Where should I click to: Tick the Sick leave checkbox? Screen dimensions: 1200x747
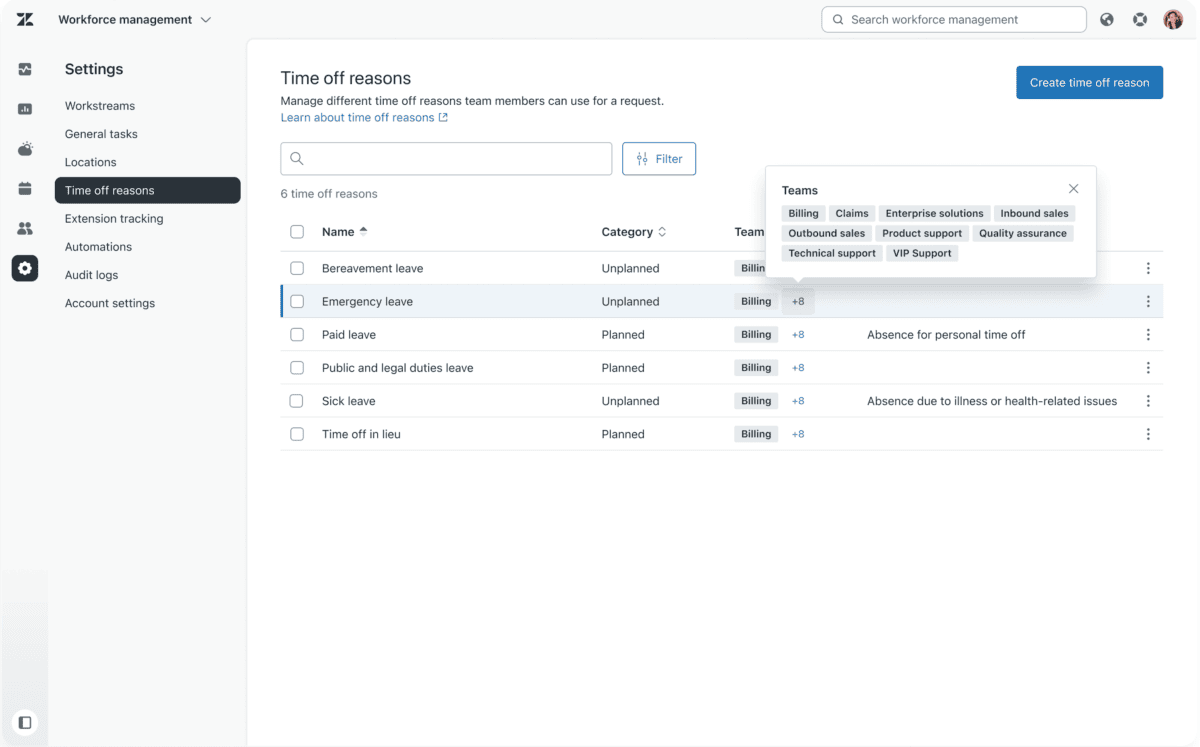pyautogui.click(x=297, y=401)
